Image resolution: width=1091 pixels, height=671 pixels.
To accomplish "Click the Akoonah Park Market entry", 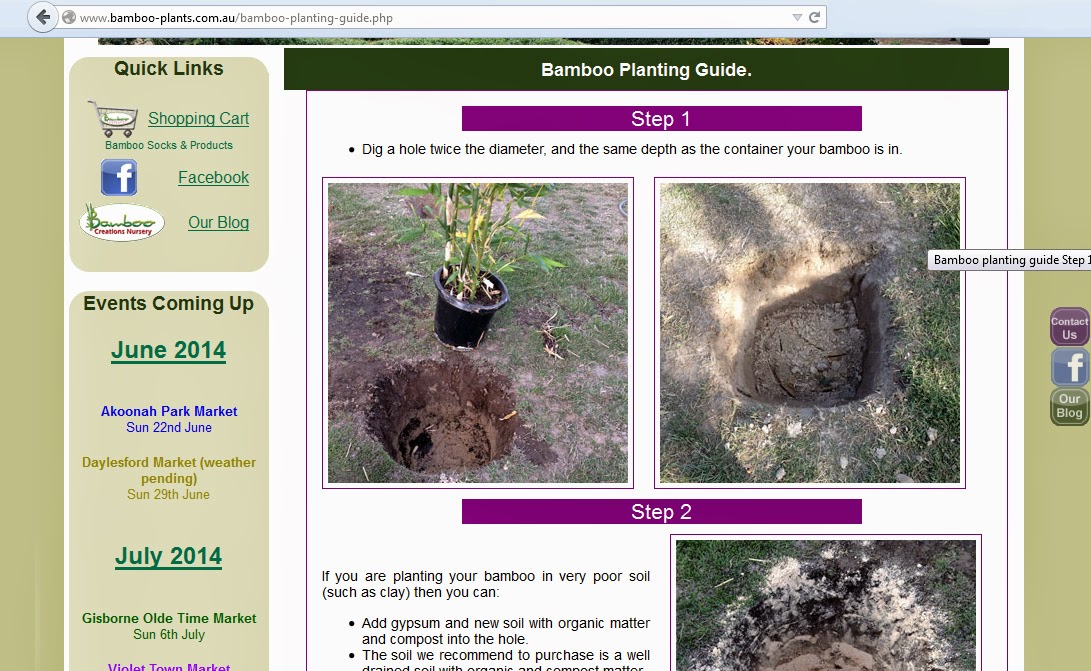I will coord(168,410).
